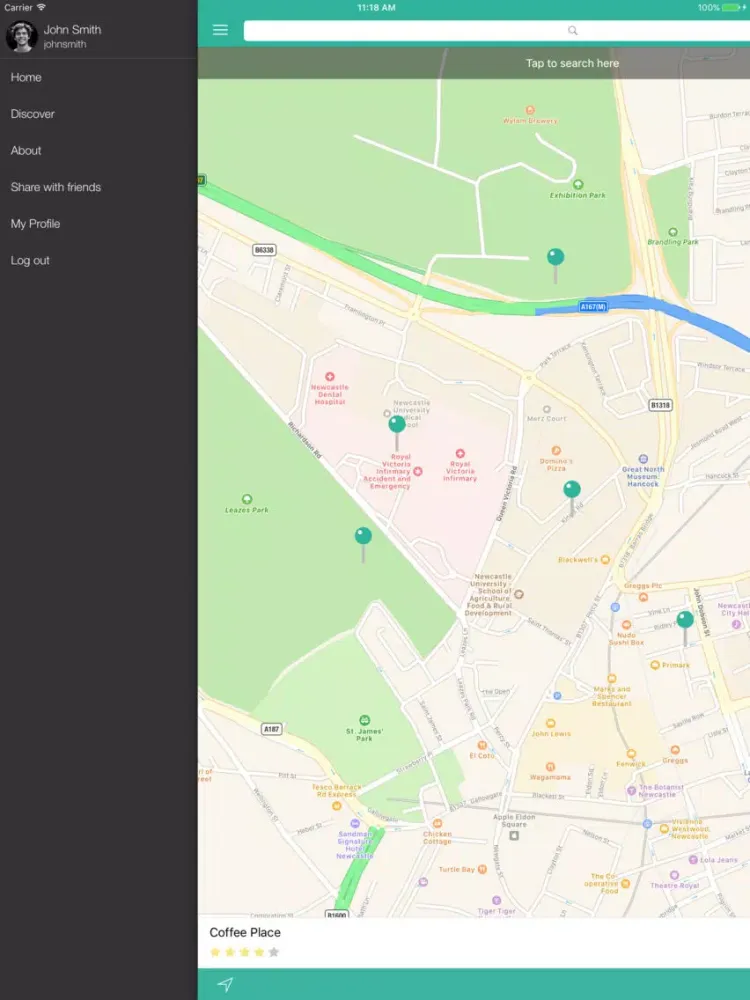Tap the Nudo Sushi Box icon
Image resolution: width=750 pixels, height=1000 pixels.
pos(626,624)
